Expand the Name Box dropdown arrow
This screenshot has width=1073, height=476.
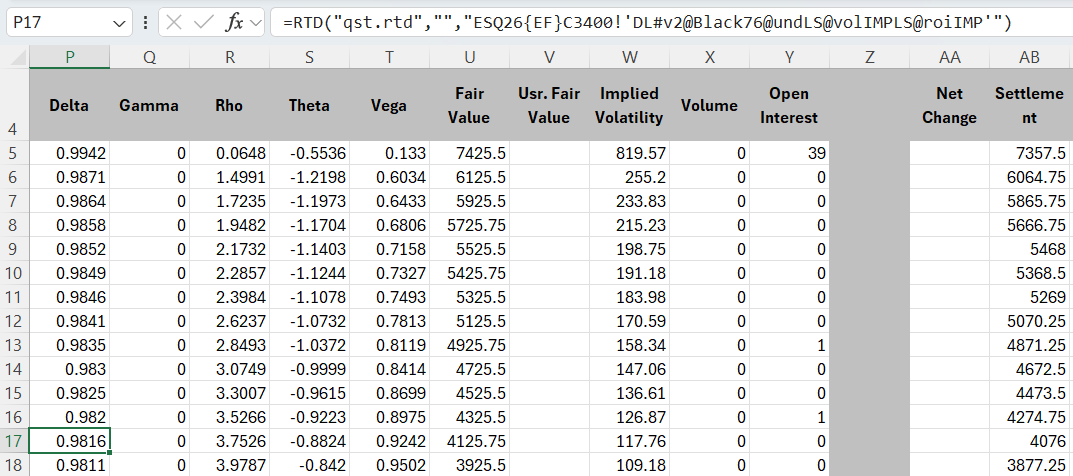coord(118,23)
